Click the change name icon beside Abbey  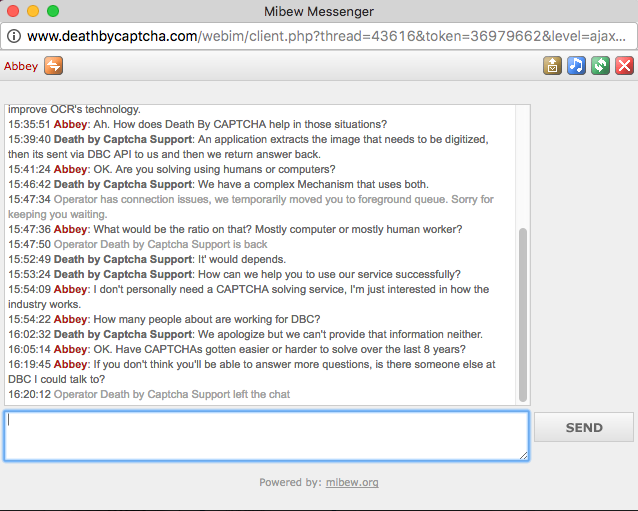[x=54, y=66]
